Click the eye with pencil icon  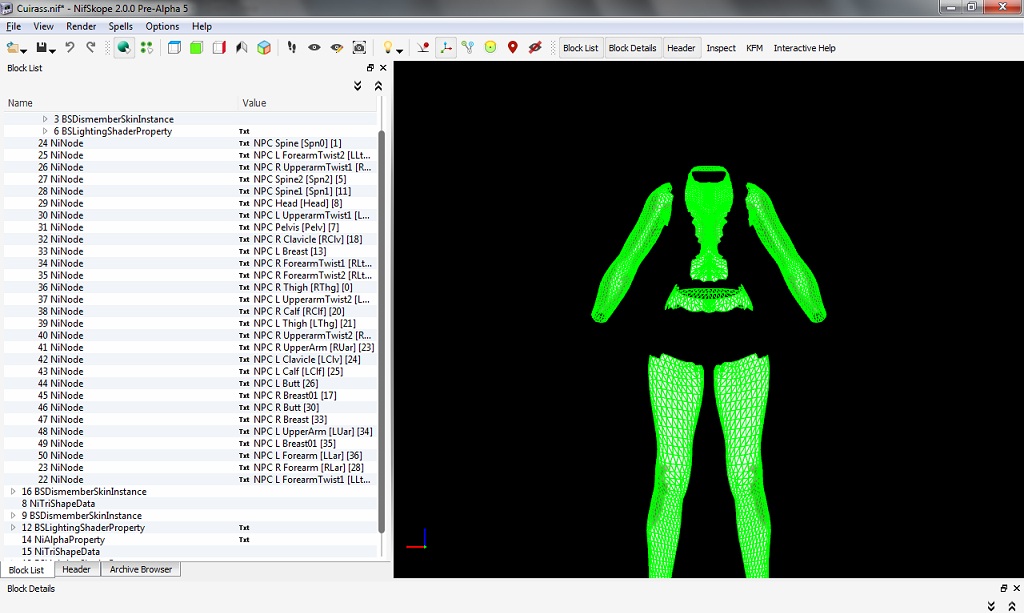click(x=337, y=48)
